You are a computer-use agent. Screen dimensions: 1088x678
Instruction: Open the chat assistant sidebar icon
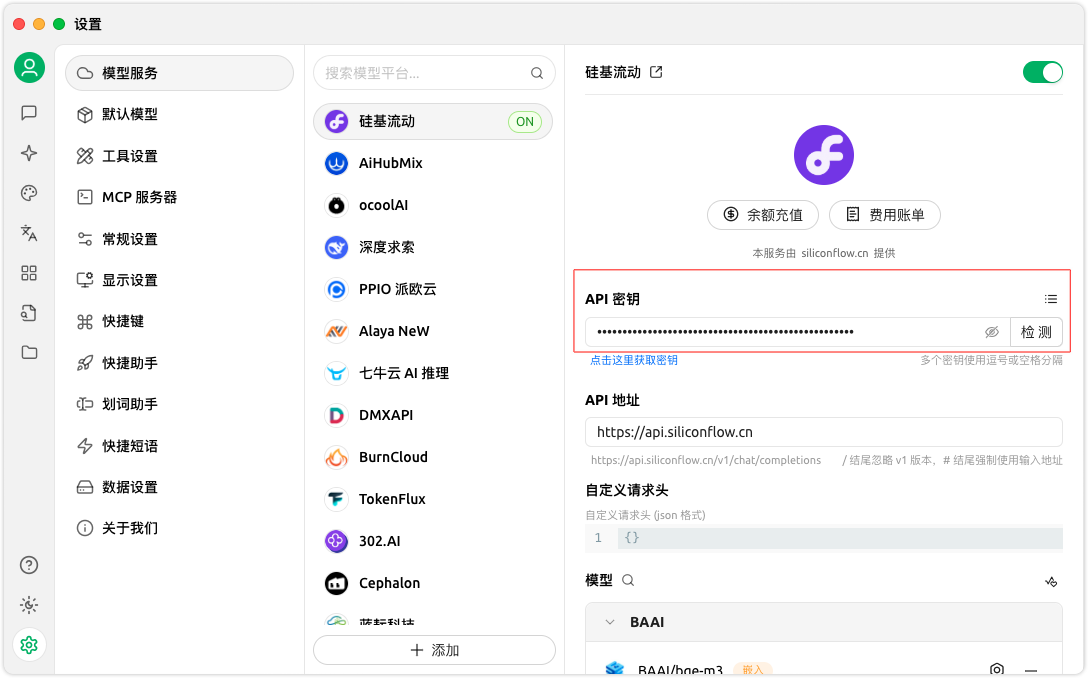coord(29,112)
